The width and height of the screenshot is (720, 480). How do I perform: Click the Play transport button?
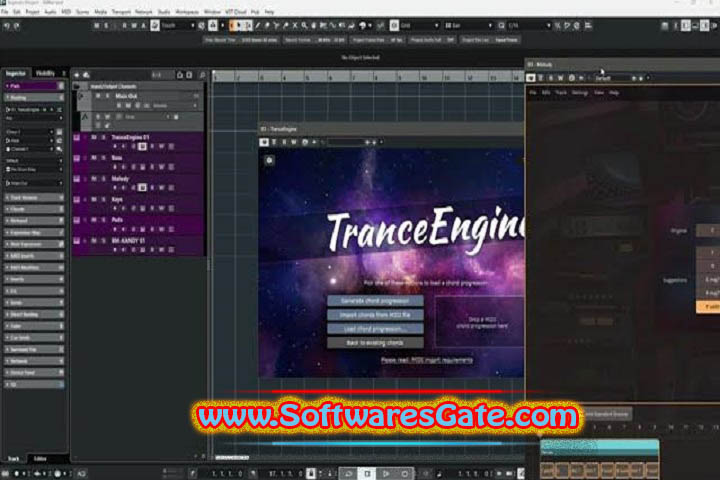click(386, 474)
